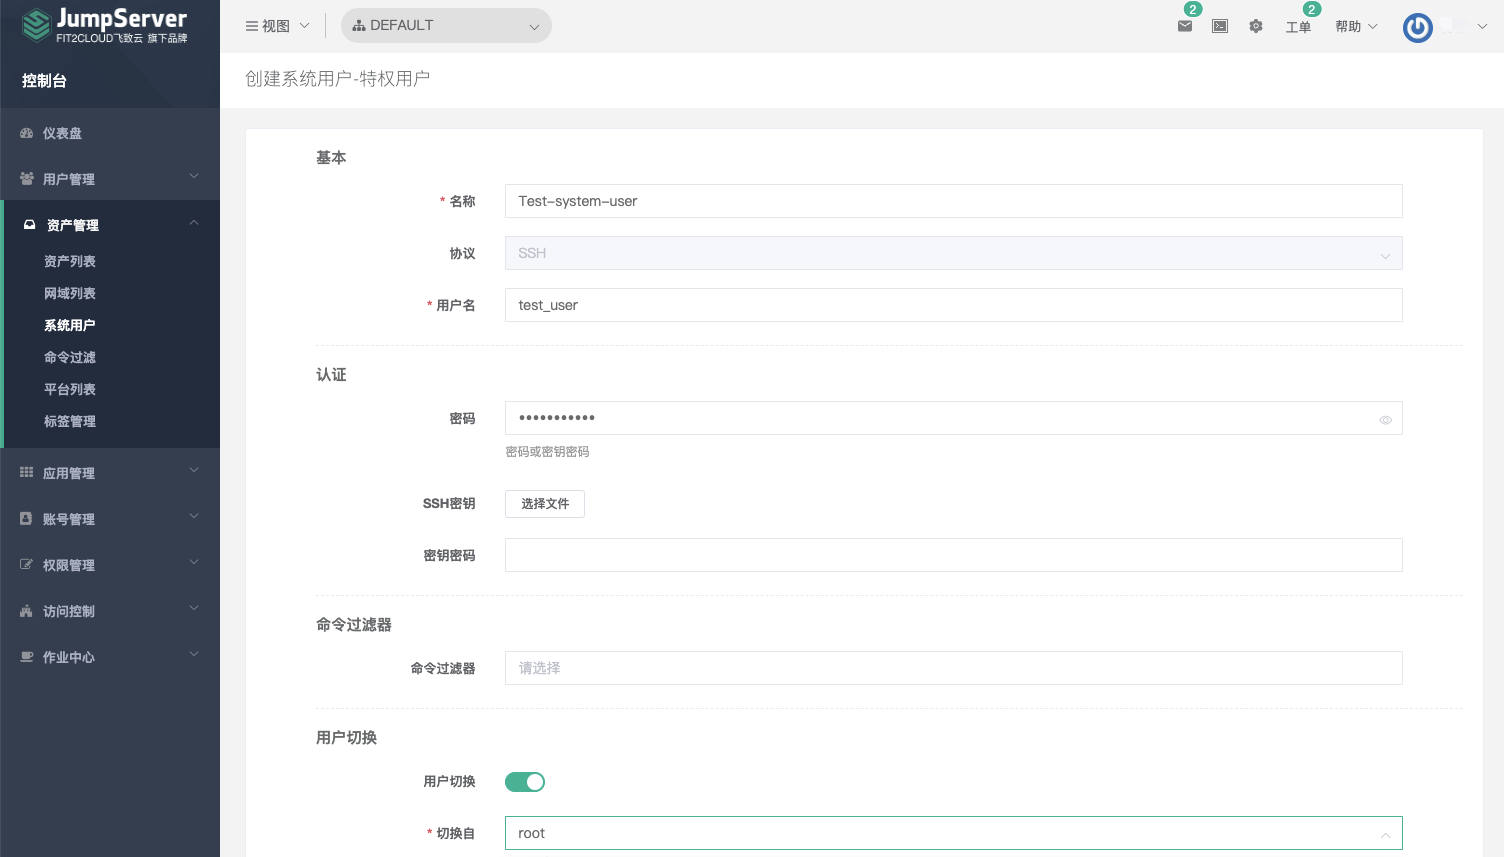
Task: Open the site messages mail icon
Action: pos(1184,27)
